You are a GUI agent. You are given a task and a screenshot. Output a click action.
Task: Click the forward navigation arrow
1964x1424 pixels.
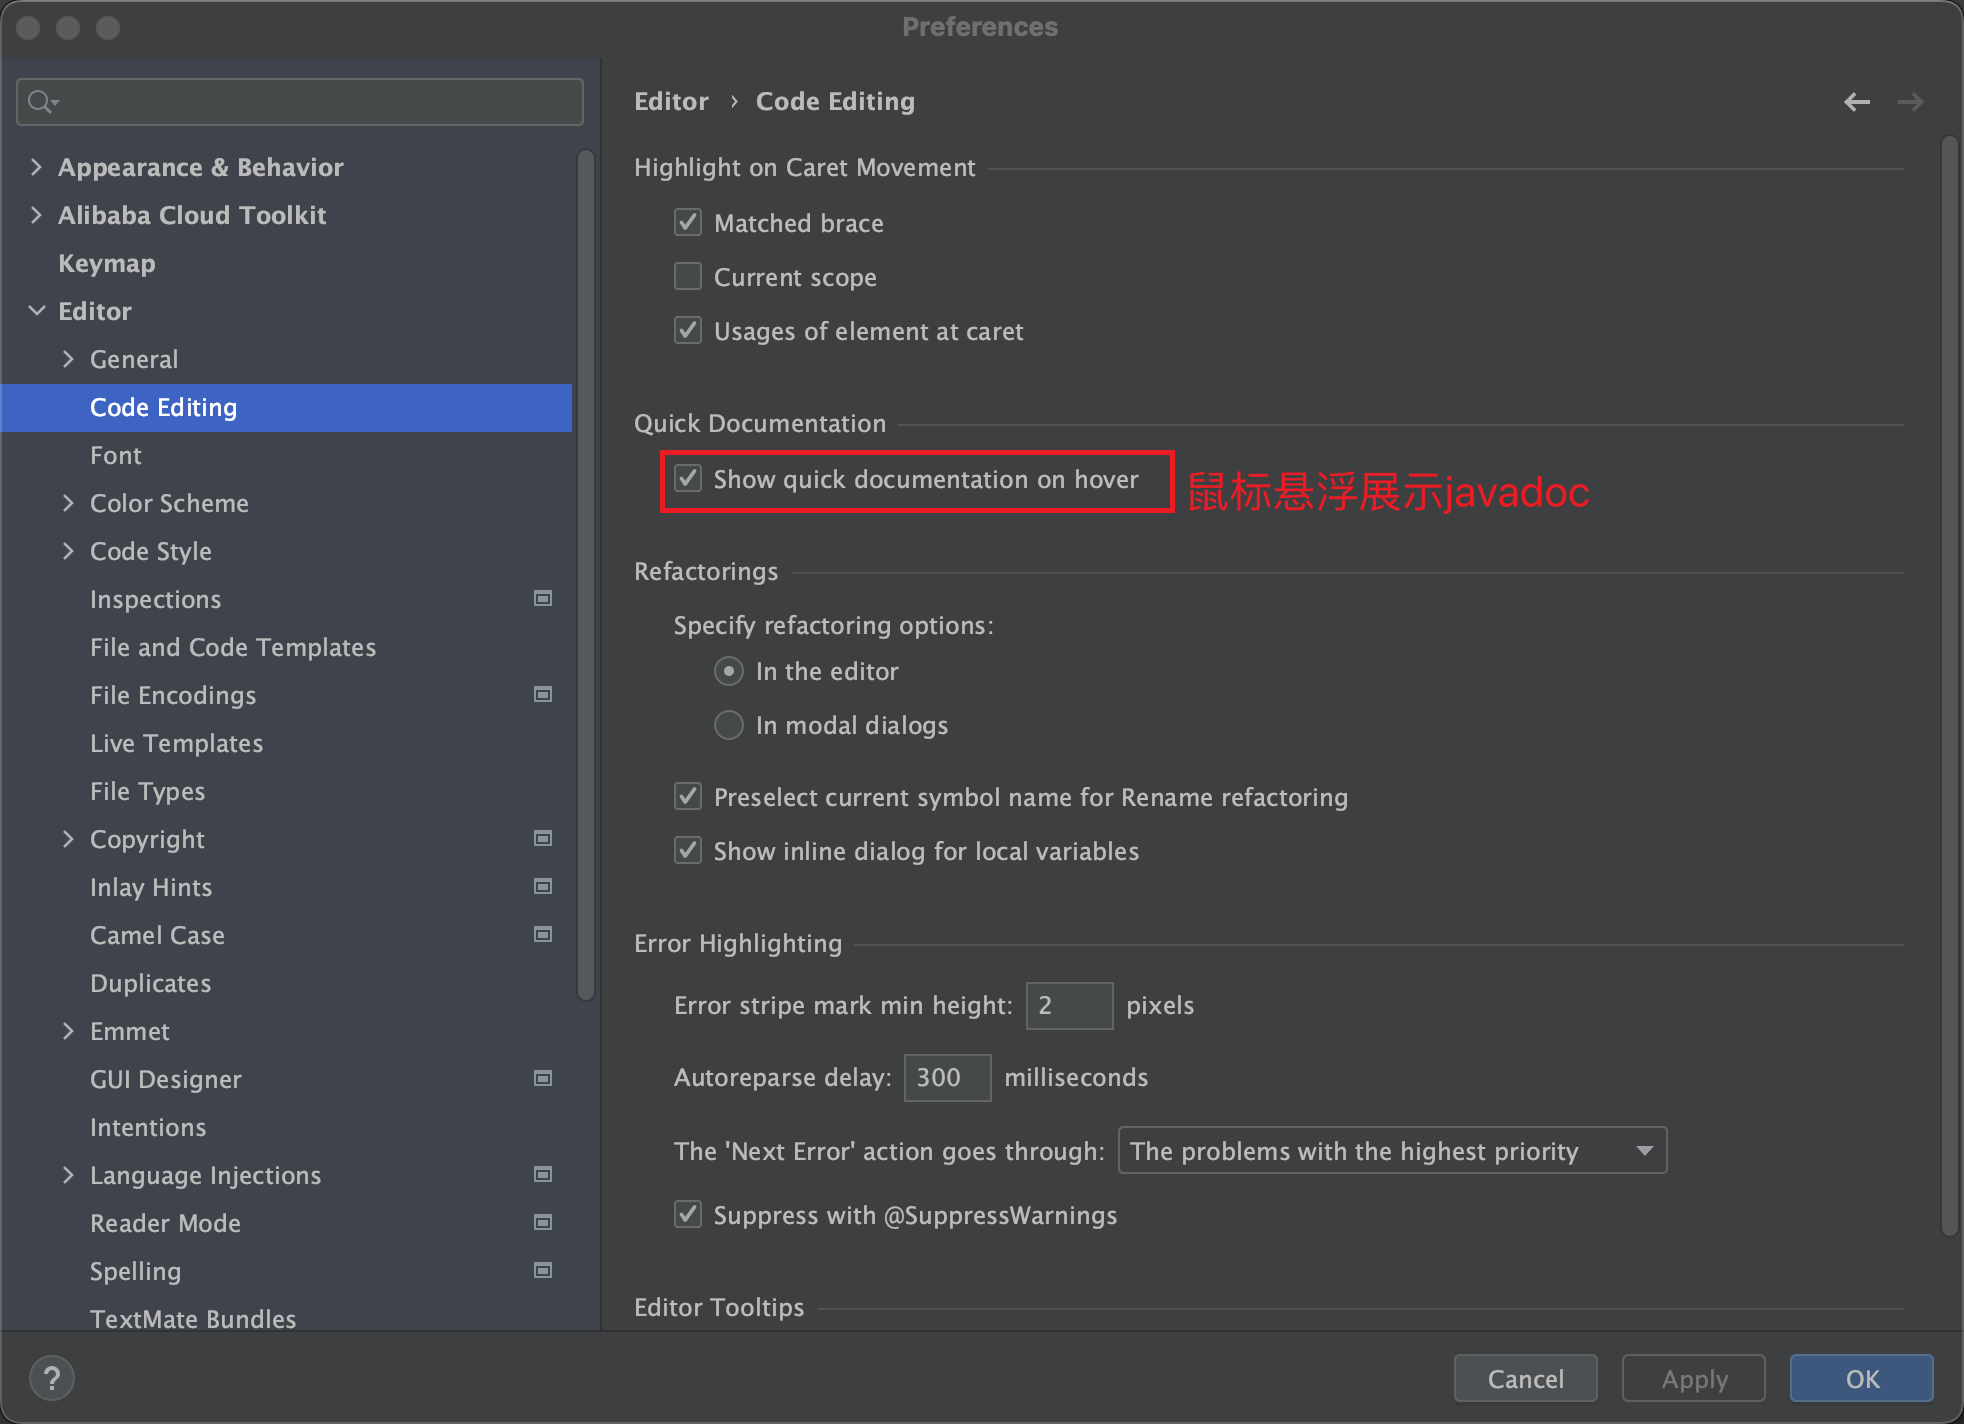pos(1910,102)
